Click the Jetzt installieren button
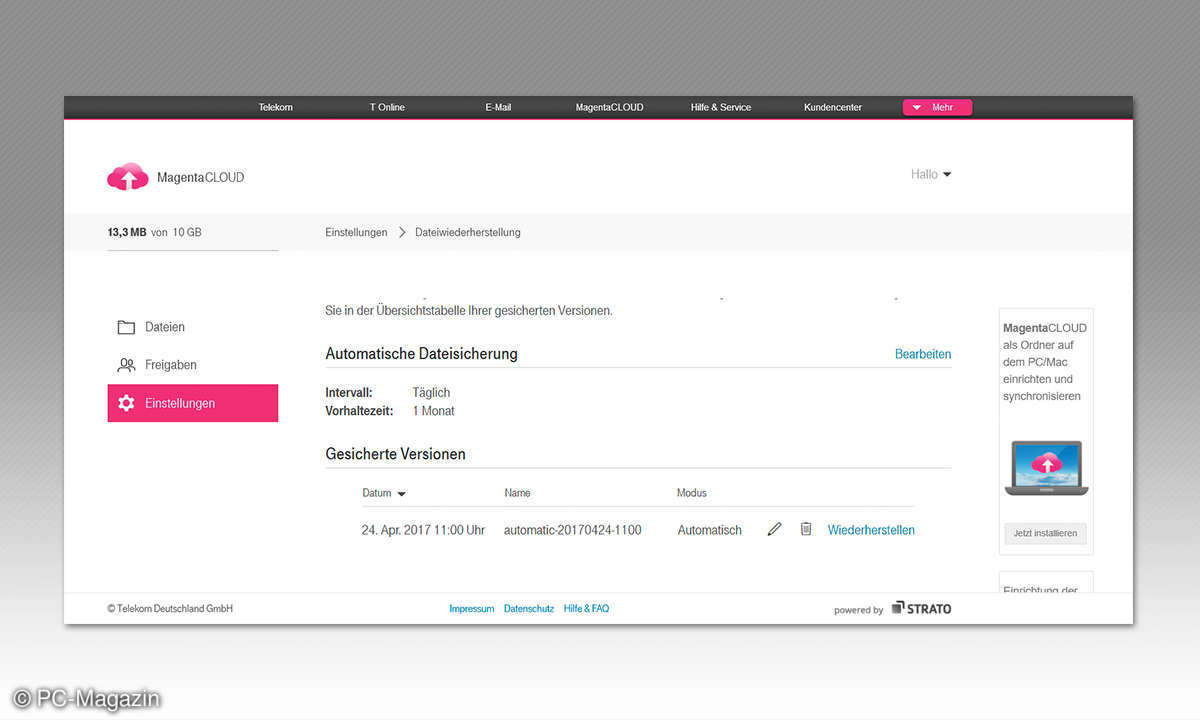The width and height of the screenshot is (1200, 720). [x=1046, y=533]
